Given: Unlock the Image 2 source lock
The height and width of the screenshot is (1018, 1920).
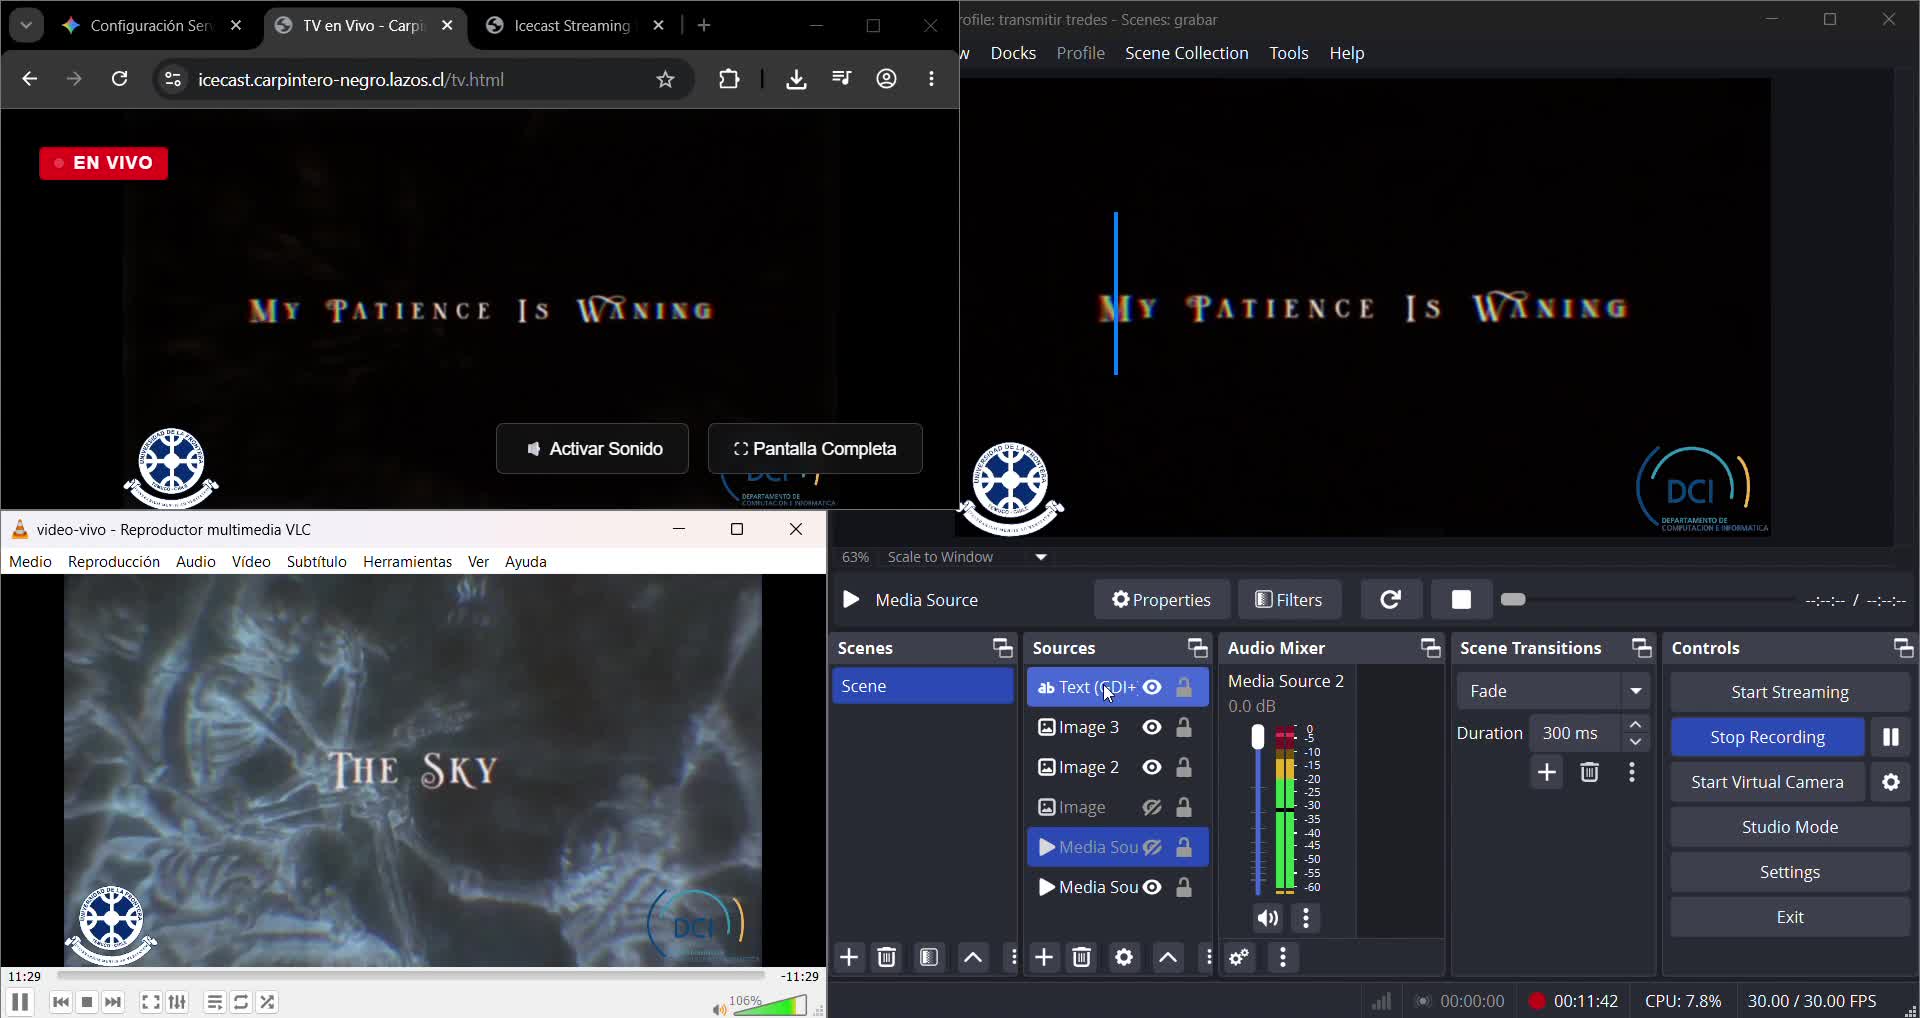Looking at the screenshot, I should [1184, 767].
